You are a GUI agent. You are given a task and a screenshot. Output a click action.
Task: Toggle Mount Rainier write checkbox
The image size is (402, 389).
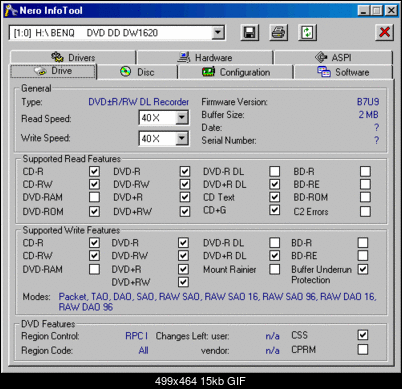click(x=275, y=269)
